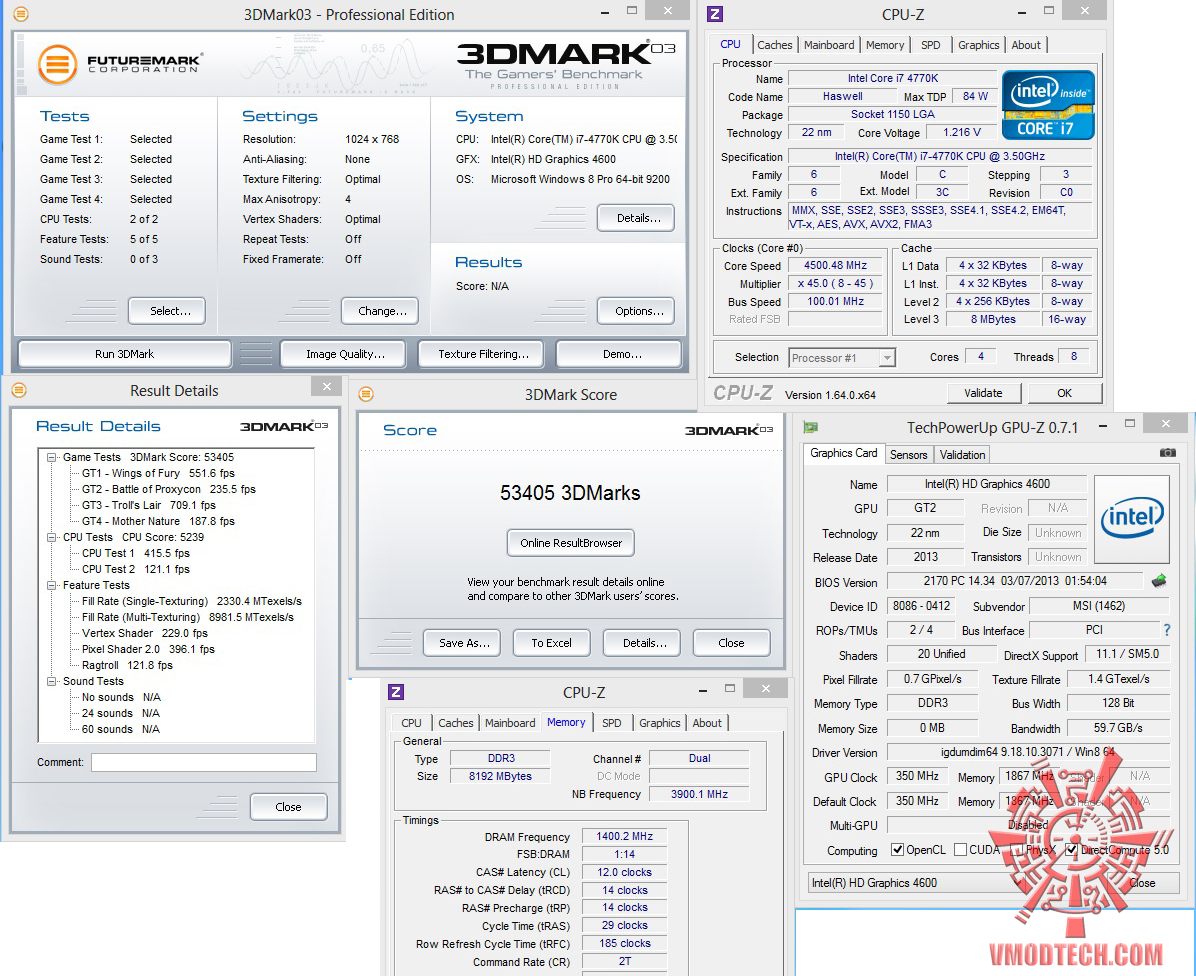Click Save As... in 3DMark Score
This screenshot has width=1196, height=976.
point(464,643)
